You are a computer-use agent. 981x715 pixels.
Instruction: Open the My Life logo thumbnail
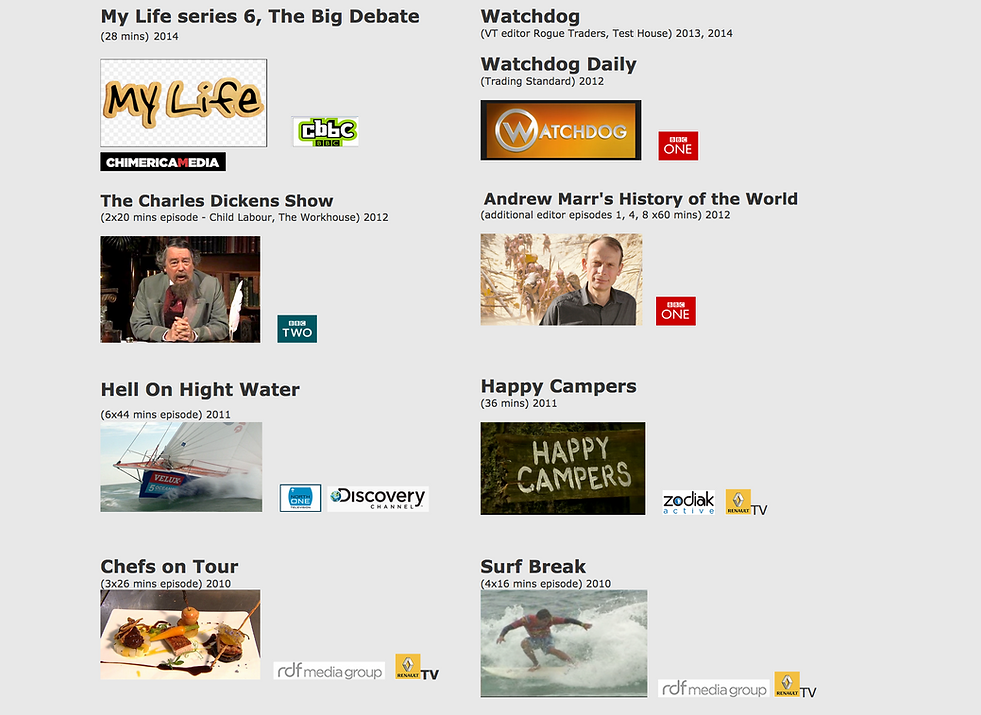[183, 103]
